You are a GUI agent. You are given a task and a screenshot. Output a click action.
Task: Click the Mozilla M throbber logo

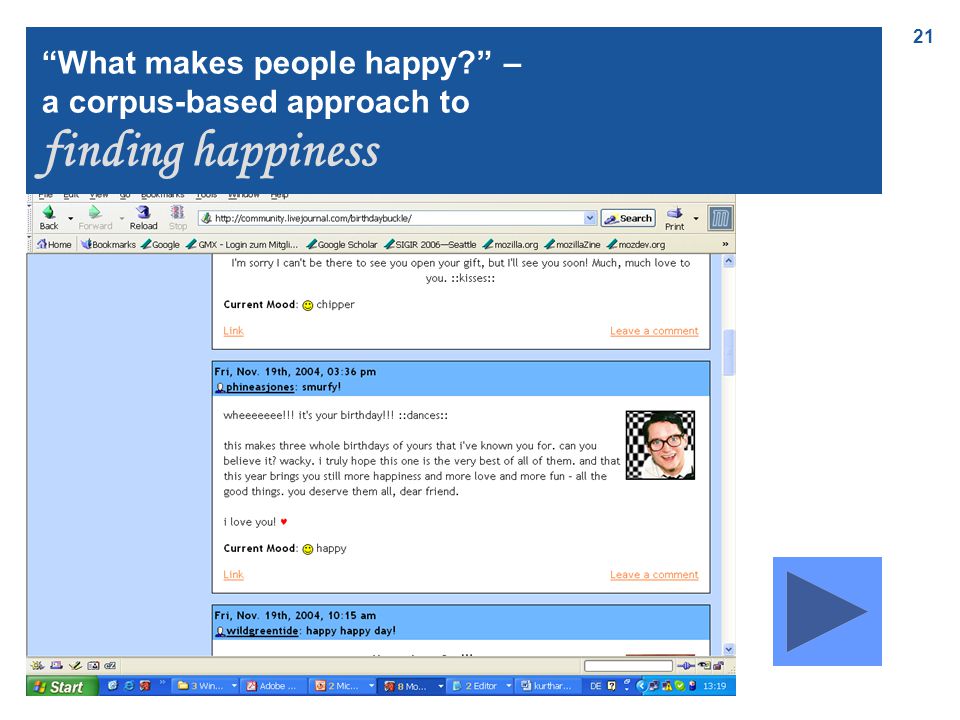coord(721,218)
